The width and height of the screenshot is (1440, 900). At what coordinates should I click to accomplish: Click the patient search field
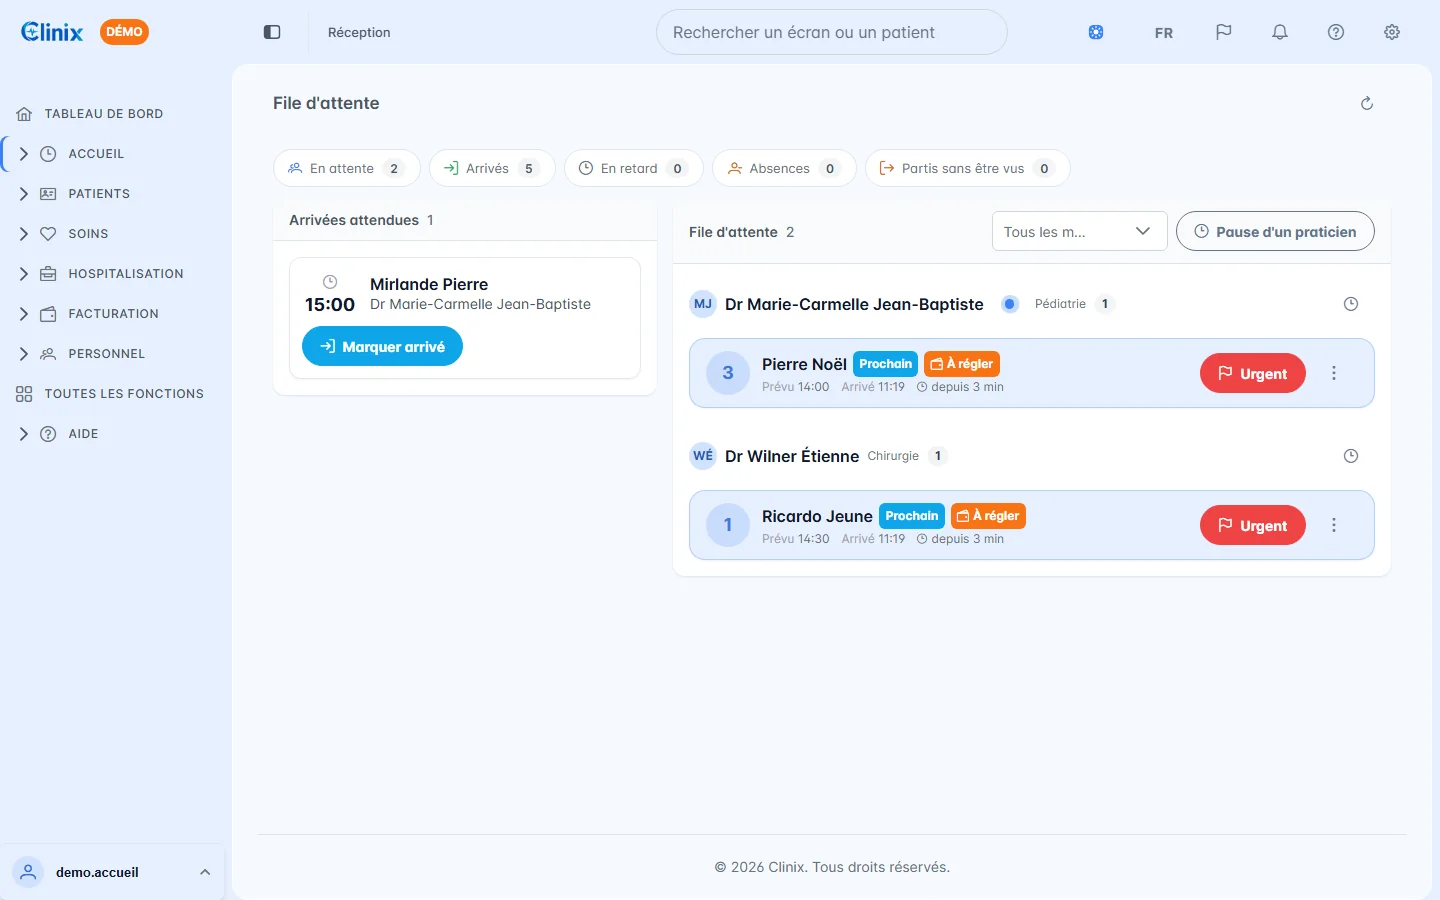coord(832,32)
